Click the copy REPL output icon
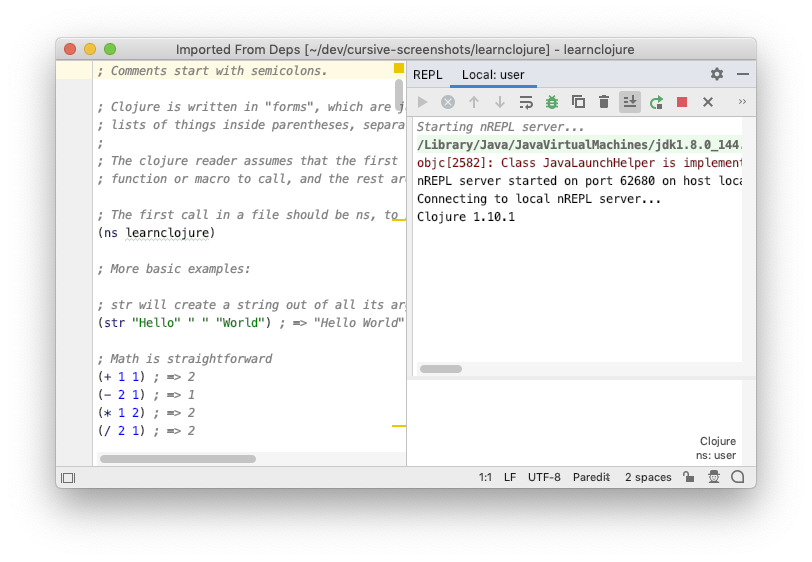The width and height of the screenshot is (812, 562). [x=578, y=102]
